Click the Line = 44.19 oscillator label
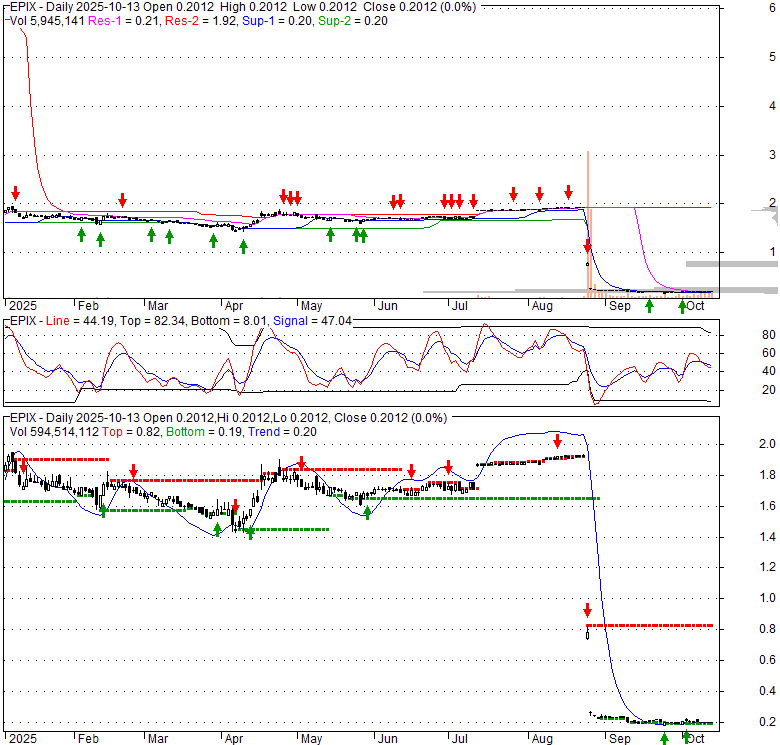 coord(74,322)
